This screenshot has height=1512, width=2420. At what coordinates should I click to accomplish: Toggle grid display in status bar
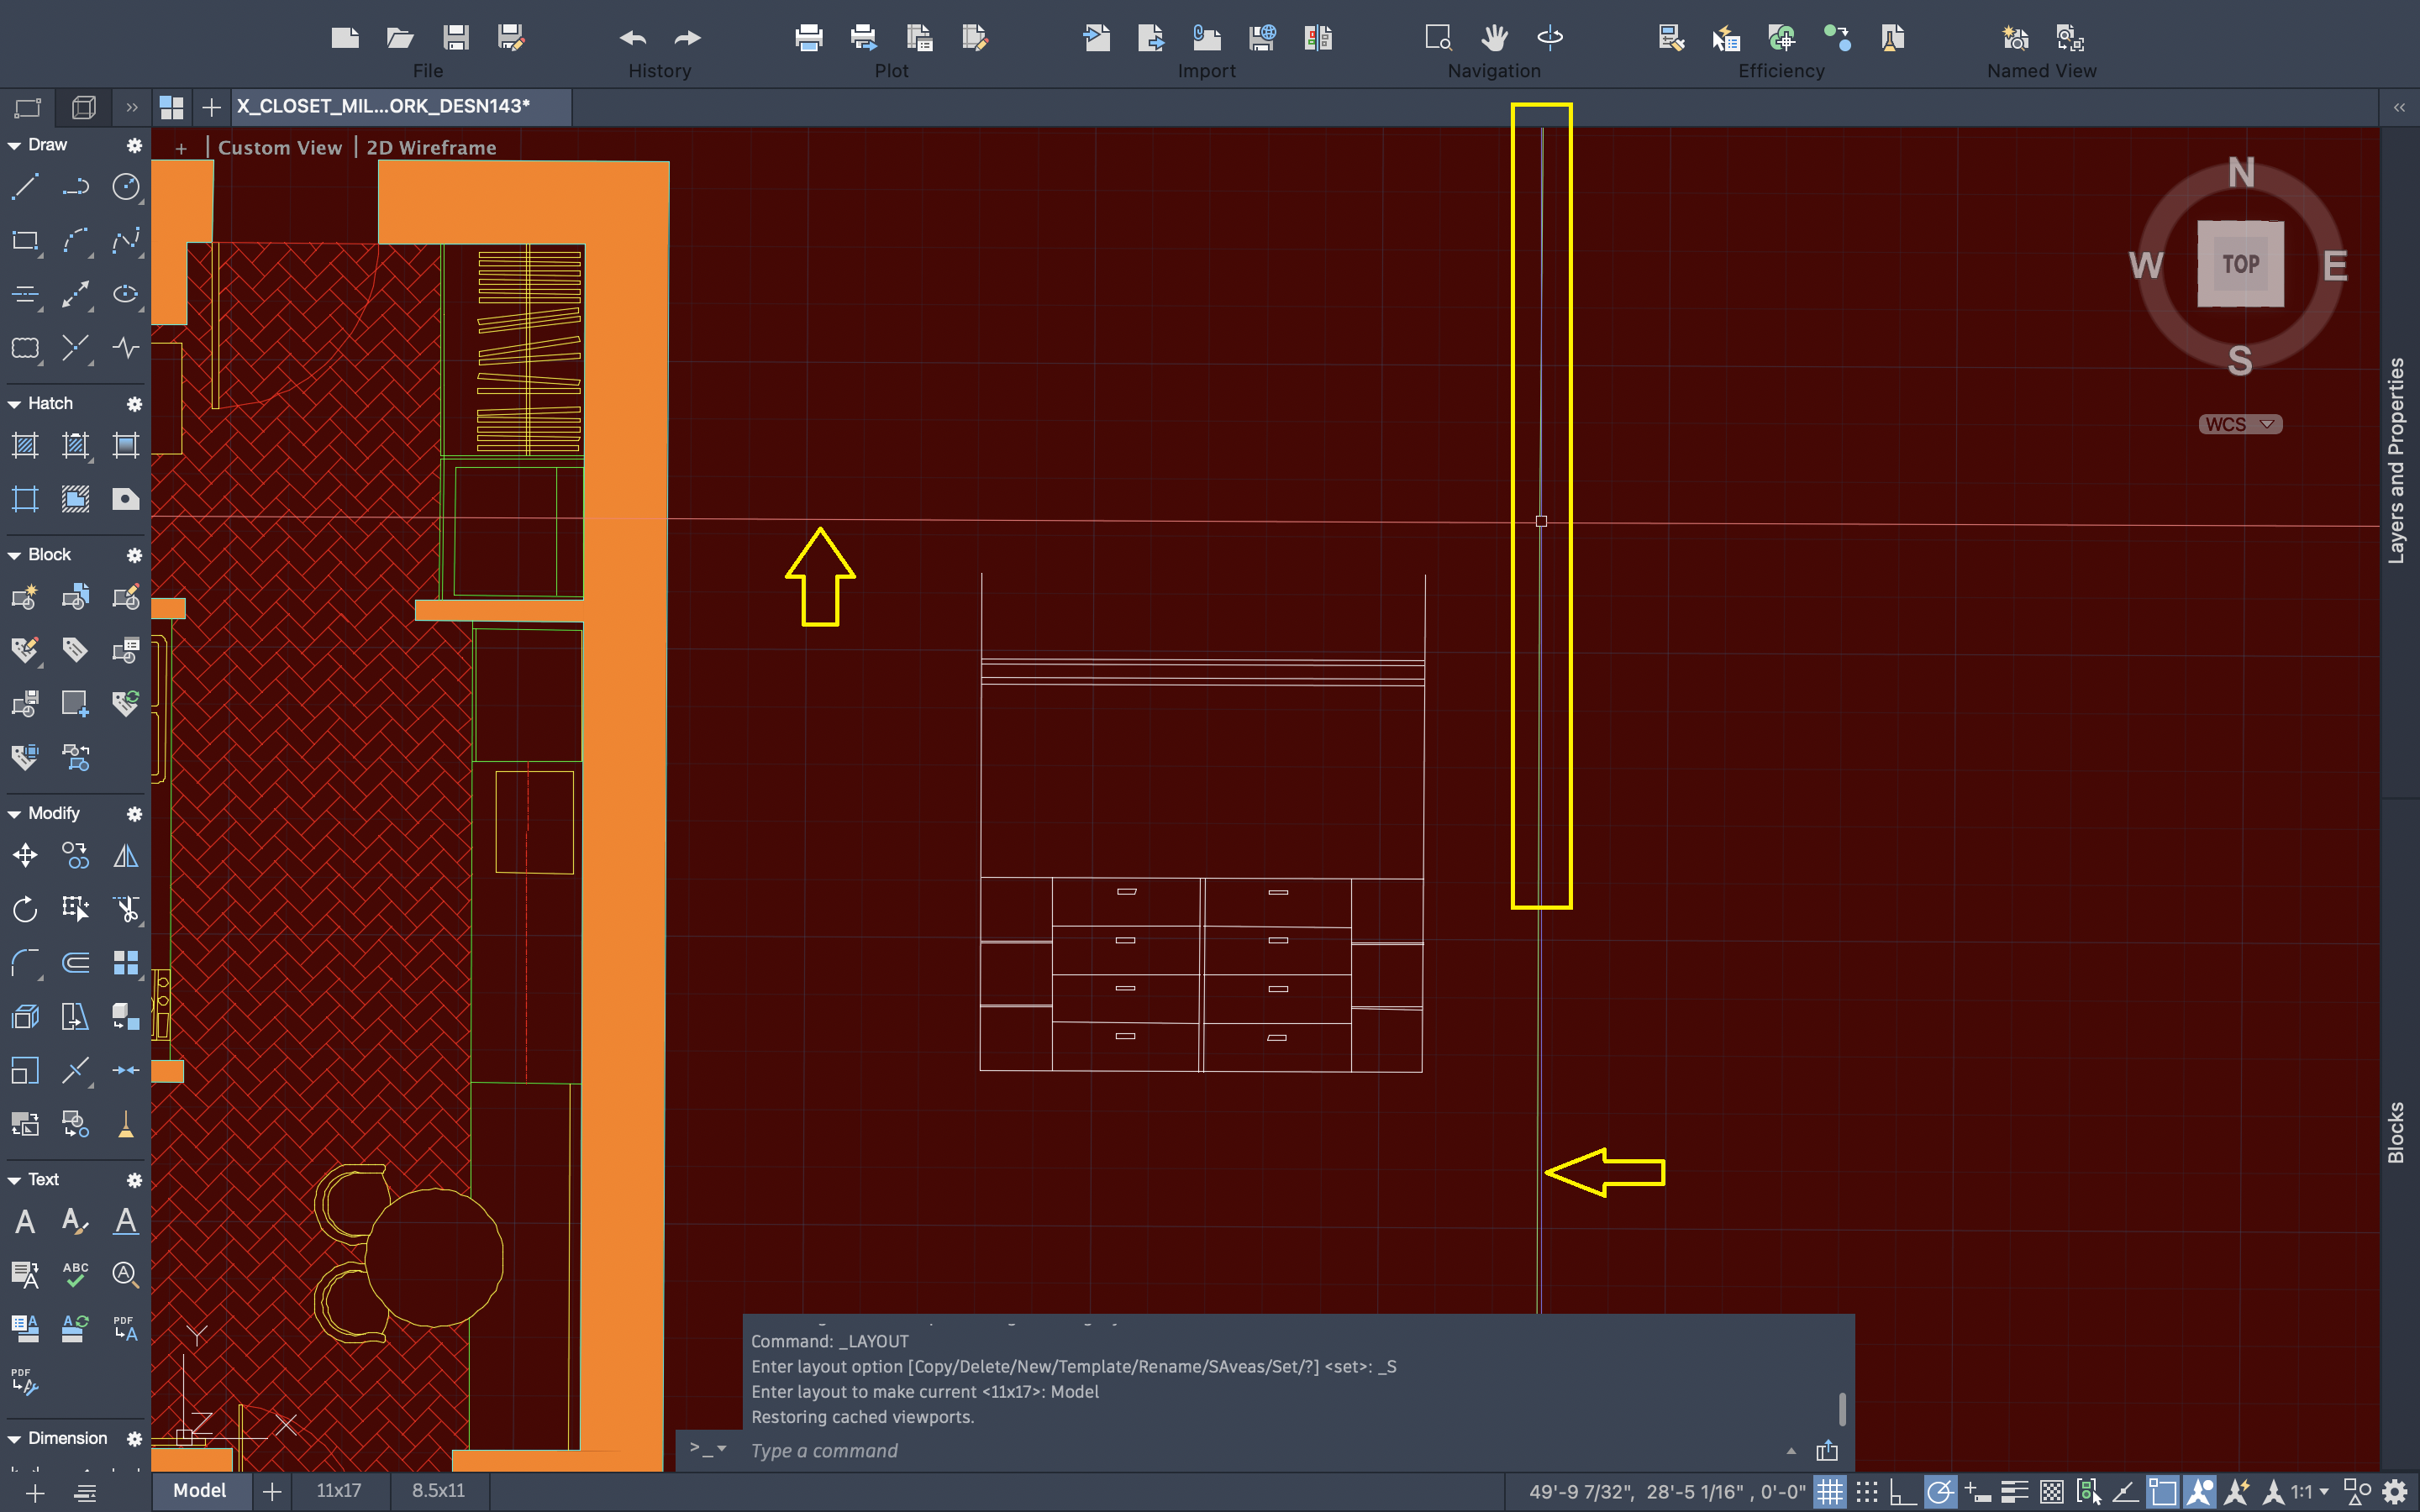point(1829,1492)
